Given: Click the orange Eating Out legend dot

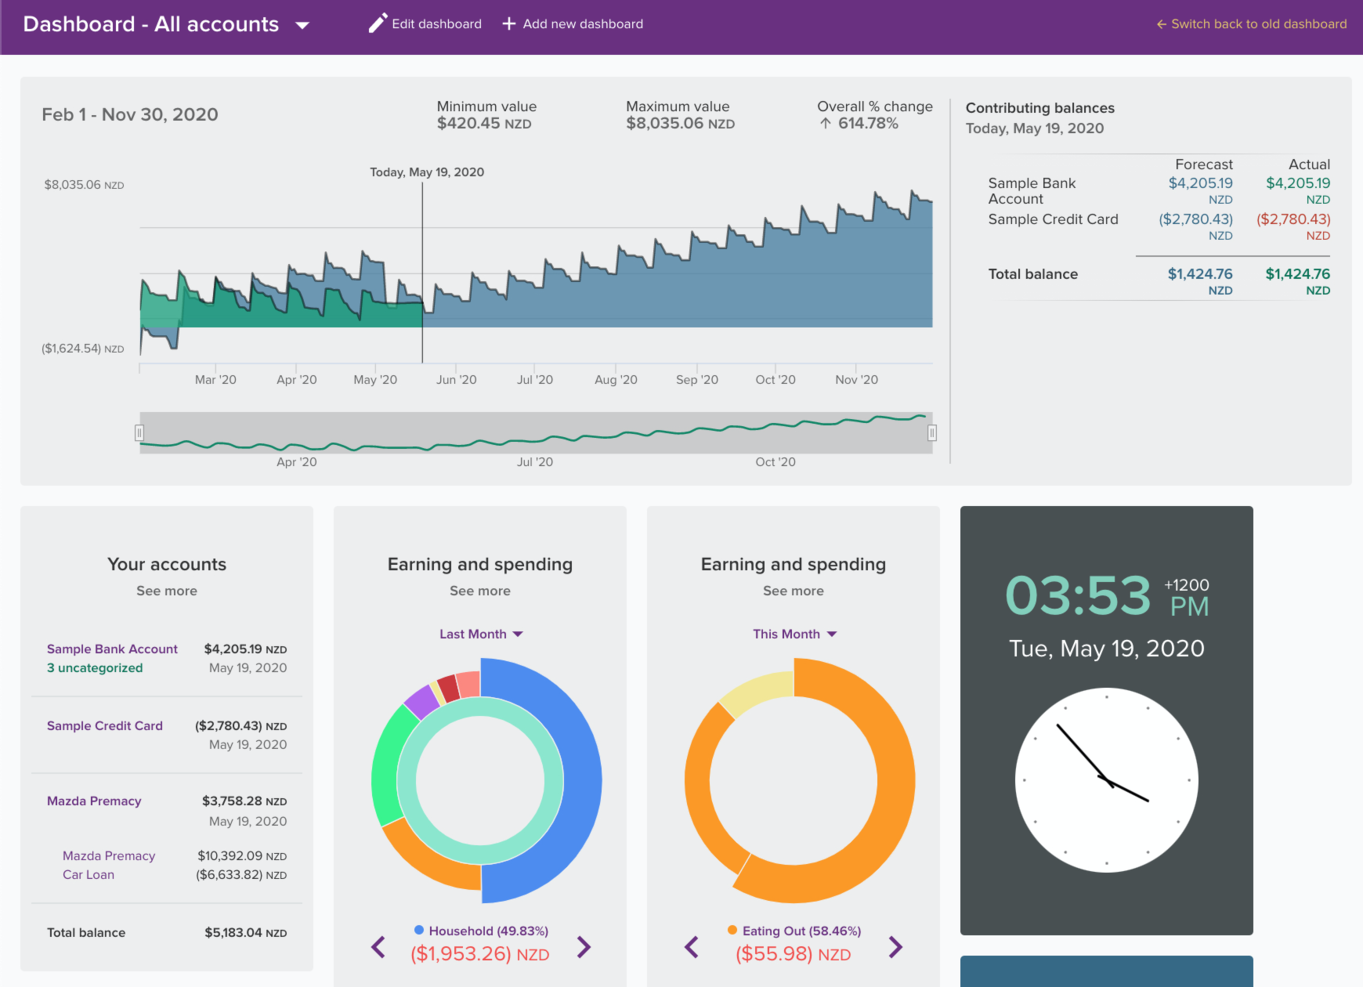Looking at the screenshot, I should (731, 930).
